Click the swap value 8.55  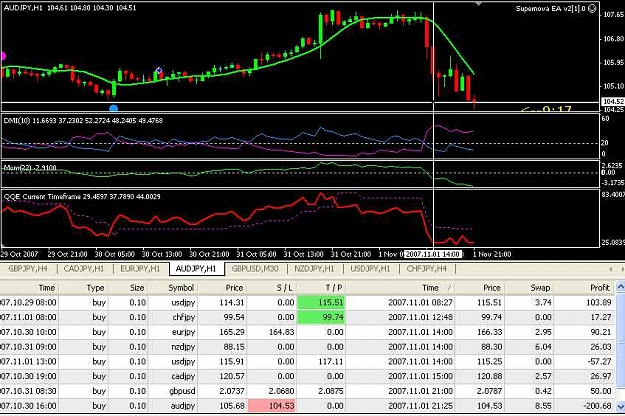(543, 406)
